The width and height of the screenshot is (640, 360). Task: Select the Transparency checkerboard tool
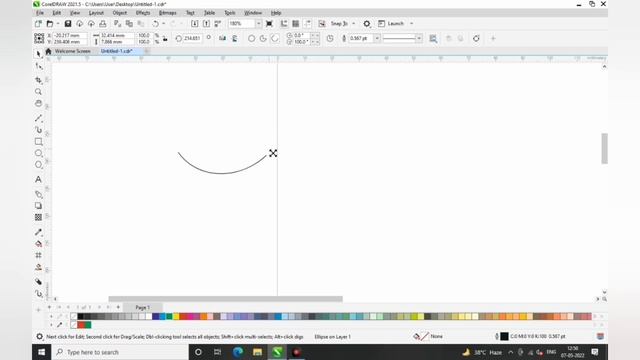38,217
